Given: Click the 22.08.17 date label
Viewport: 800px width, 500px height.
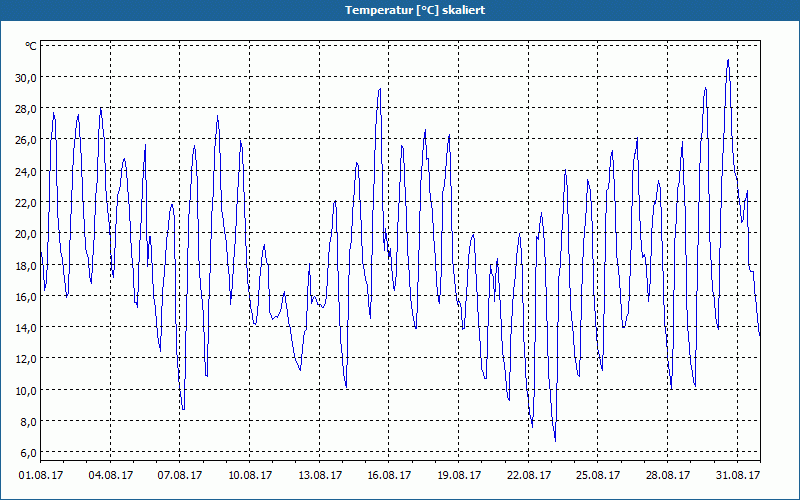Looking at the screenshot, I should pos(529,475).
